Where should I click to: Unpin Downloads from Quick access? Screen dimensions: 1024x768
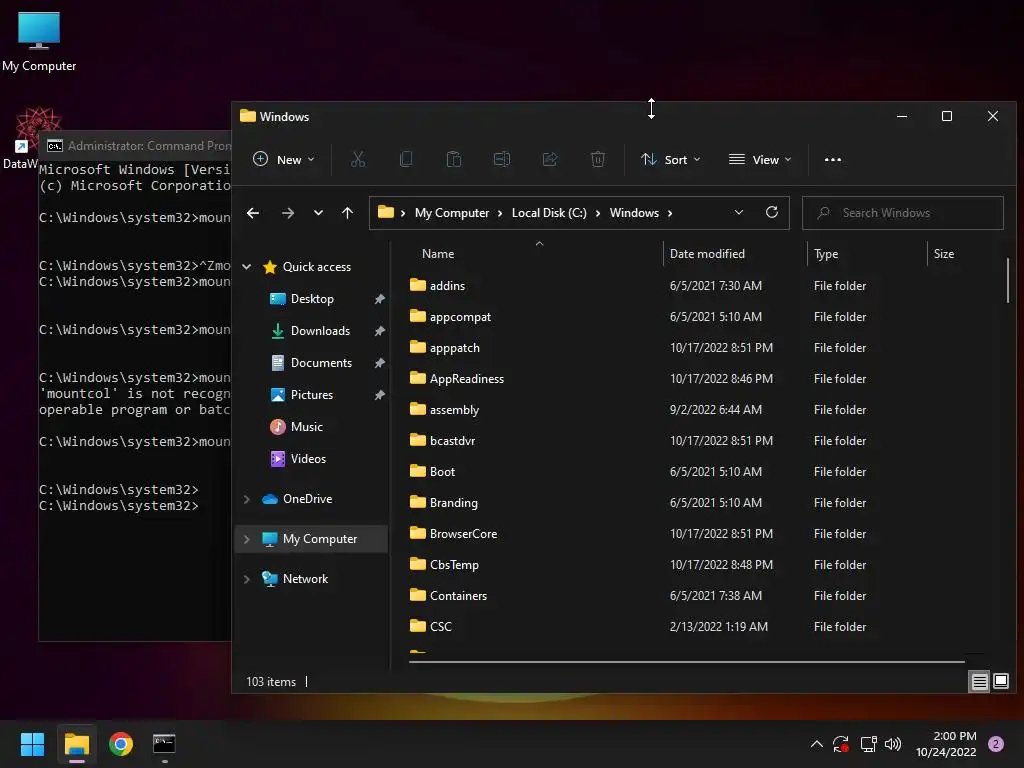tap(379, 331)
